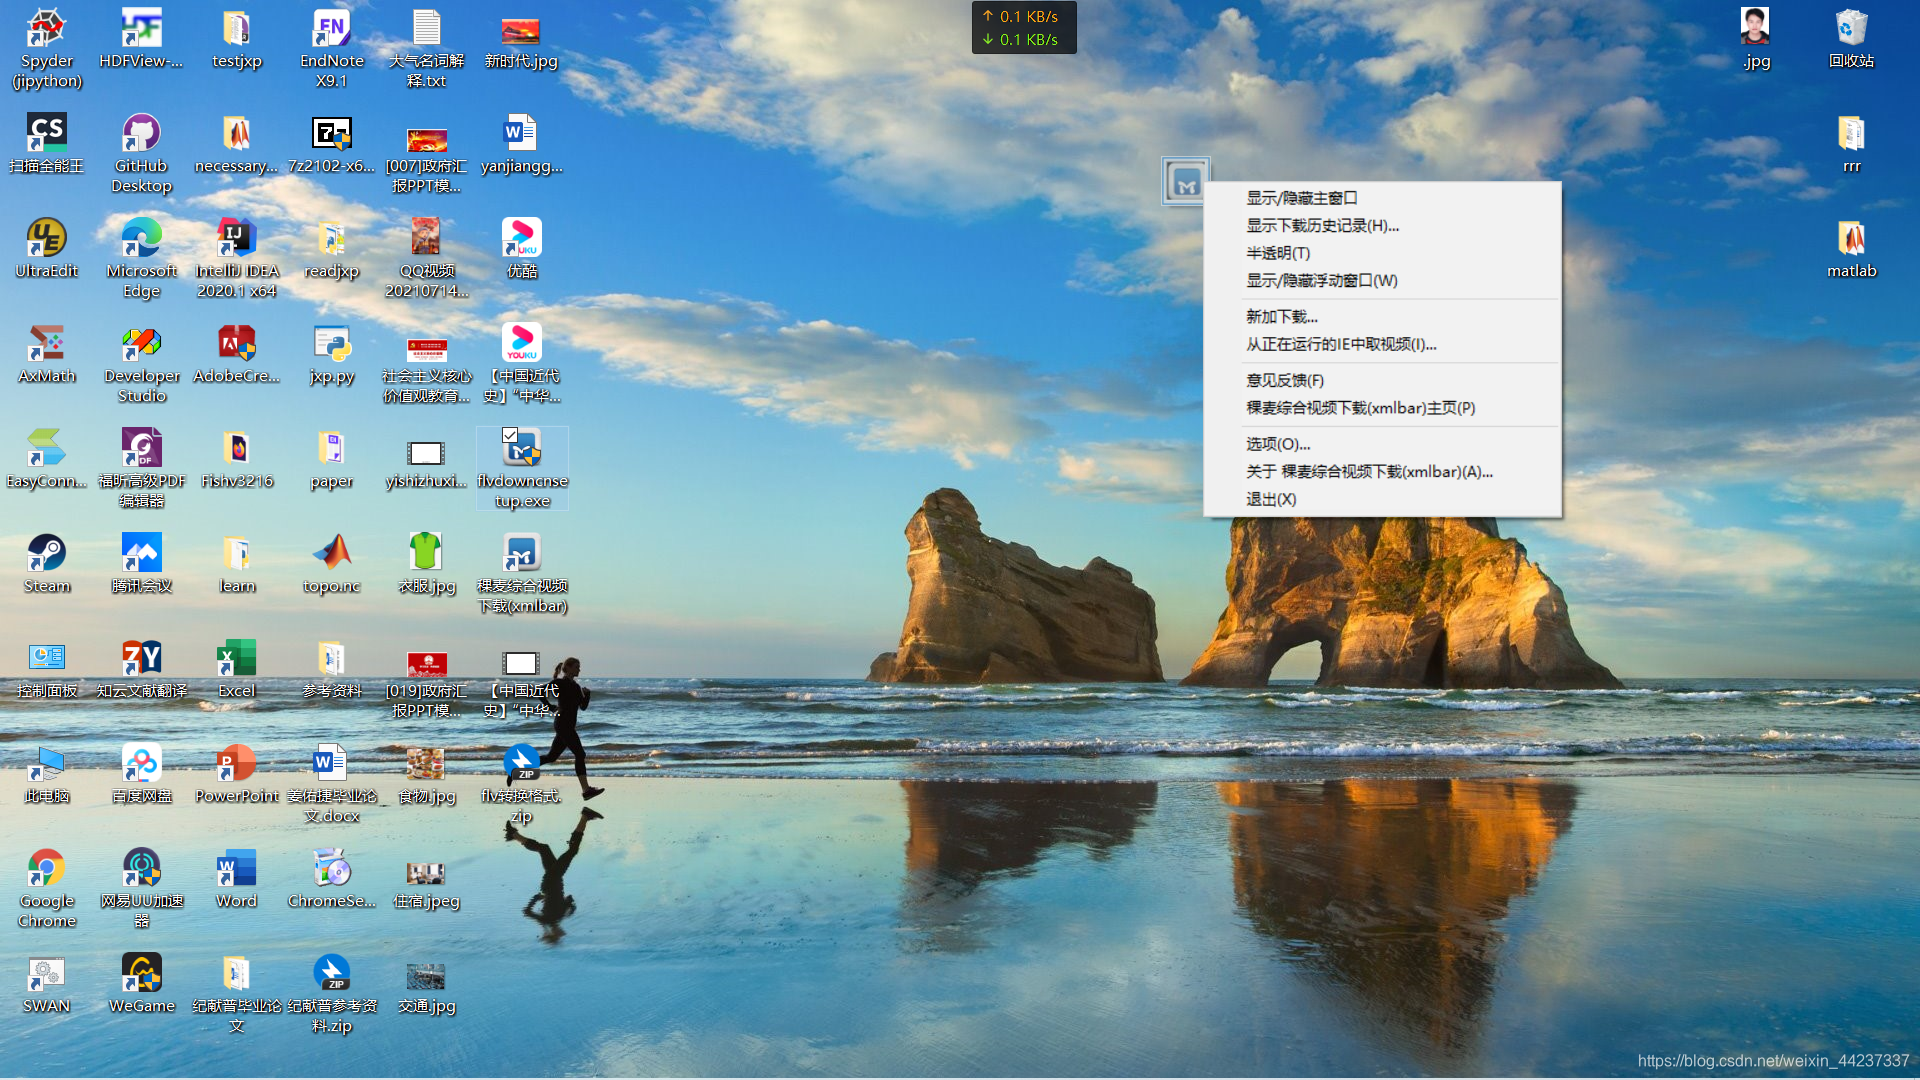Select the WeGame desktop shortcut
The image size is (1920, 1080).
(141, 973)
